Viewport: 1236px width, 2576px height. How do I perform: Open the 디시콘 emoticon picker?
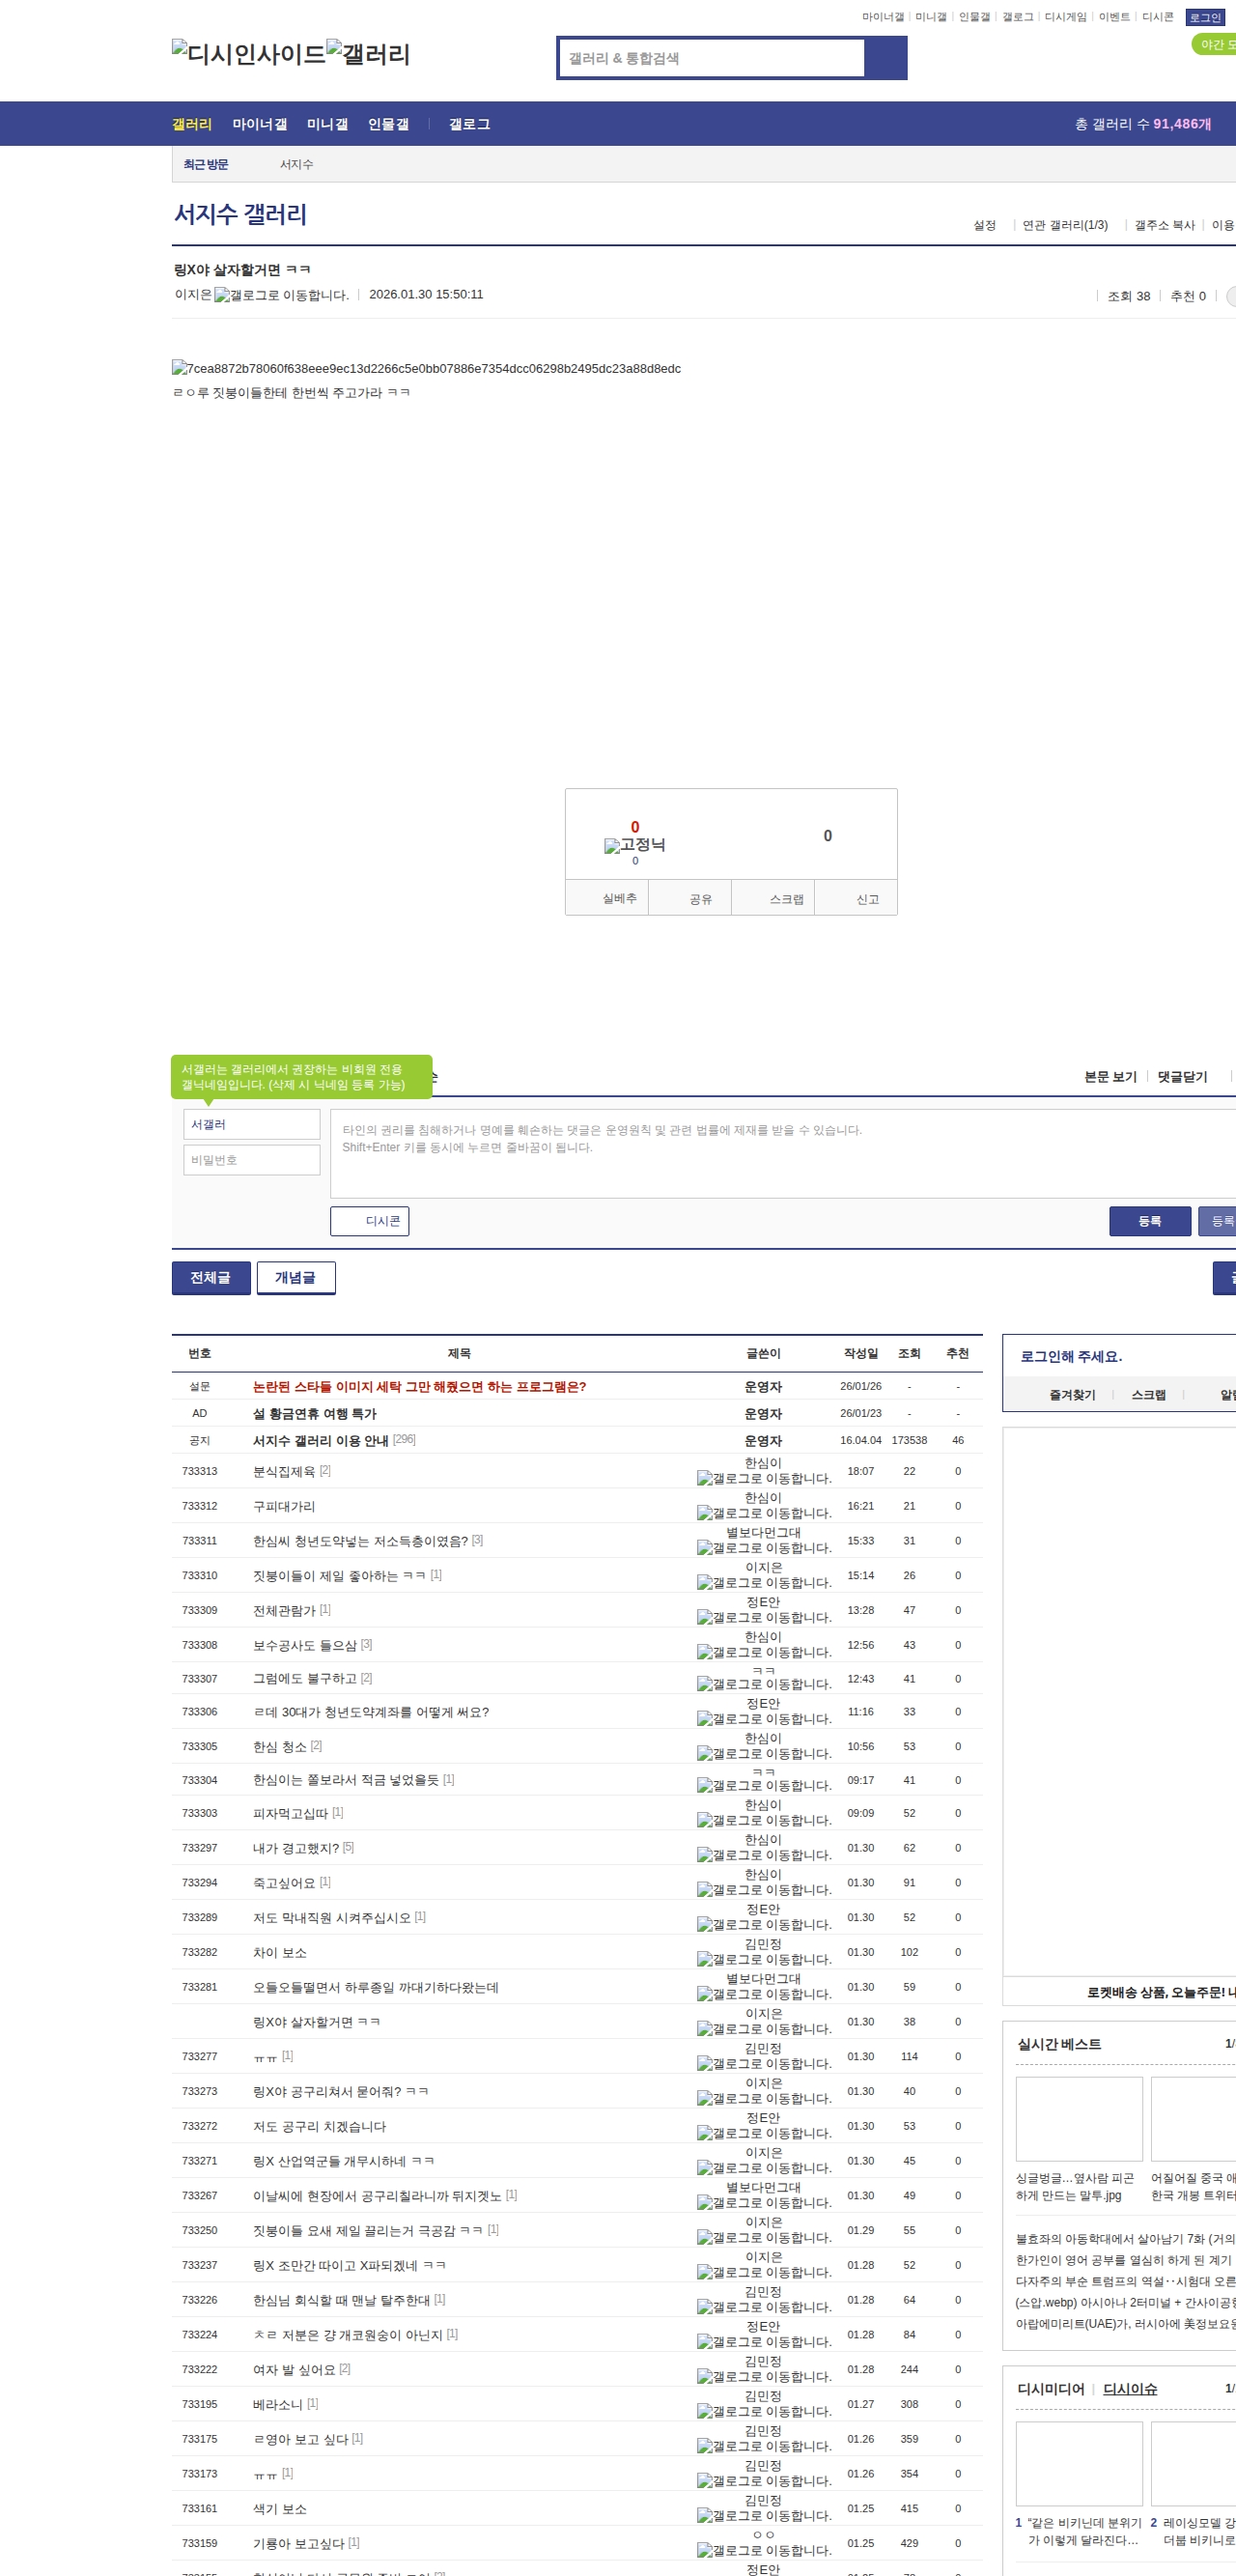pos(369,1221)
